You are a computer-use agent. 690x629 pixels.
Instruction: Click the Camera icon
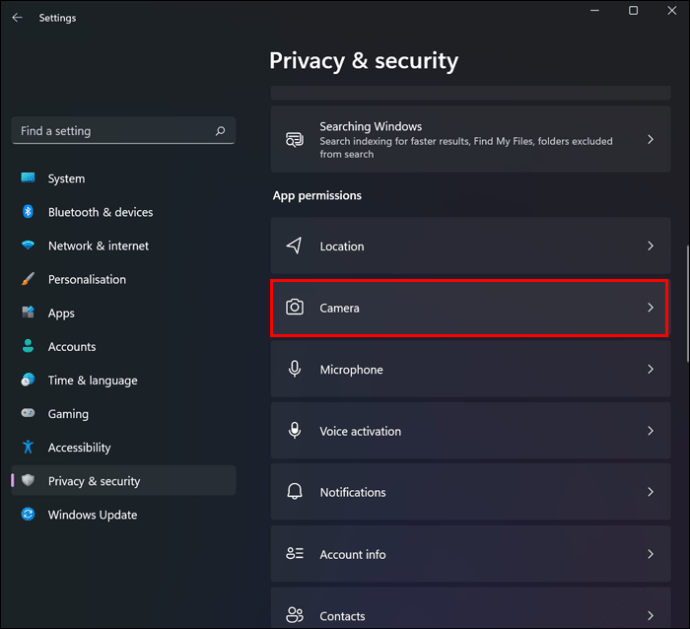click(295, 307)
